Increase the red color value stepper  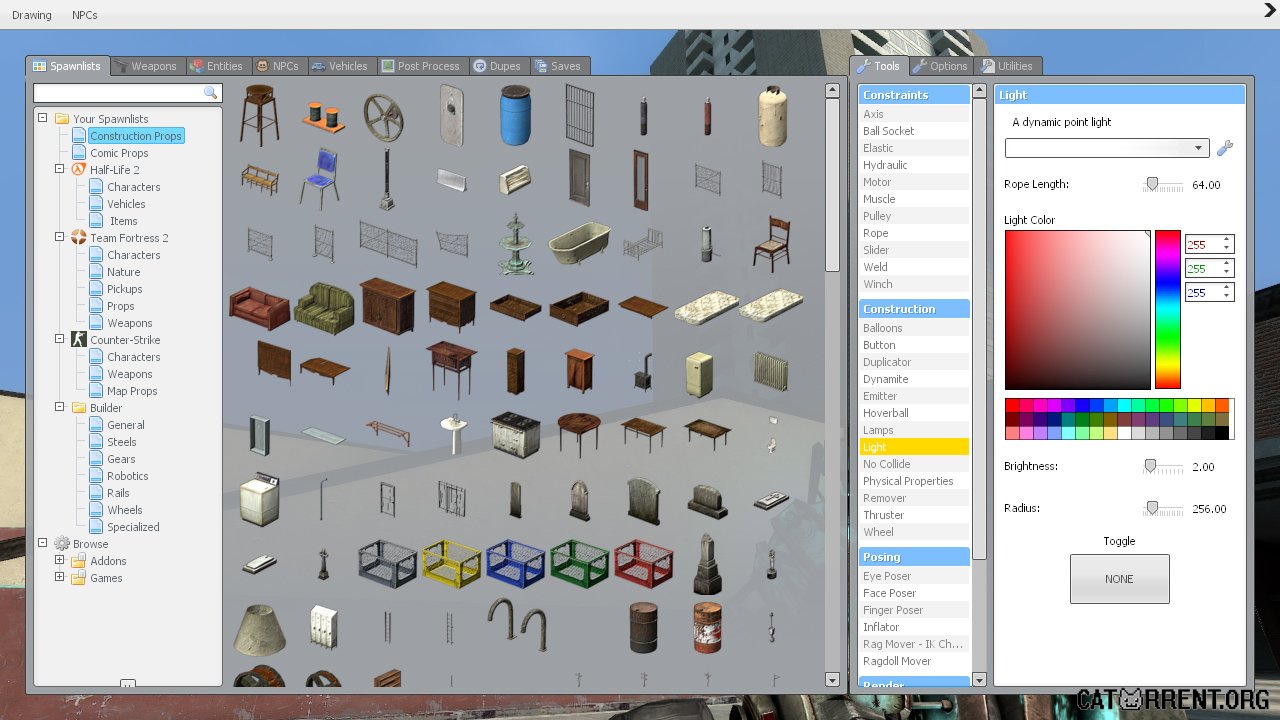tap(1228, 240)
